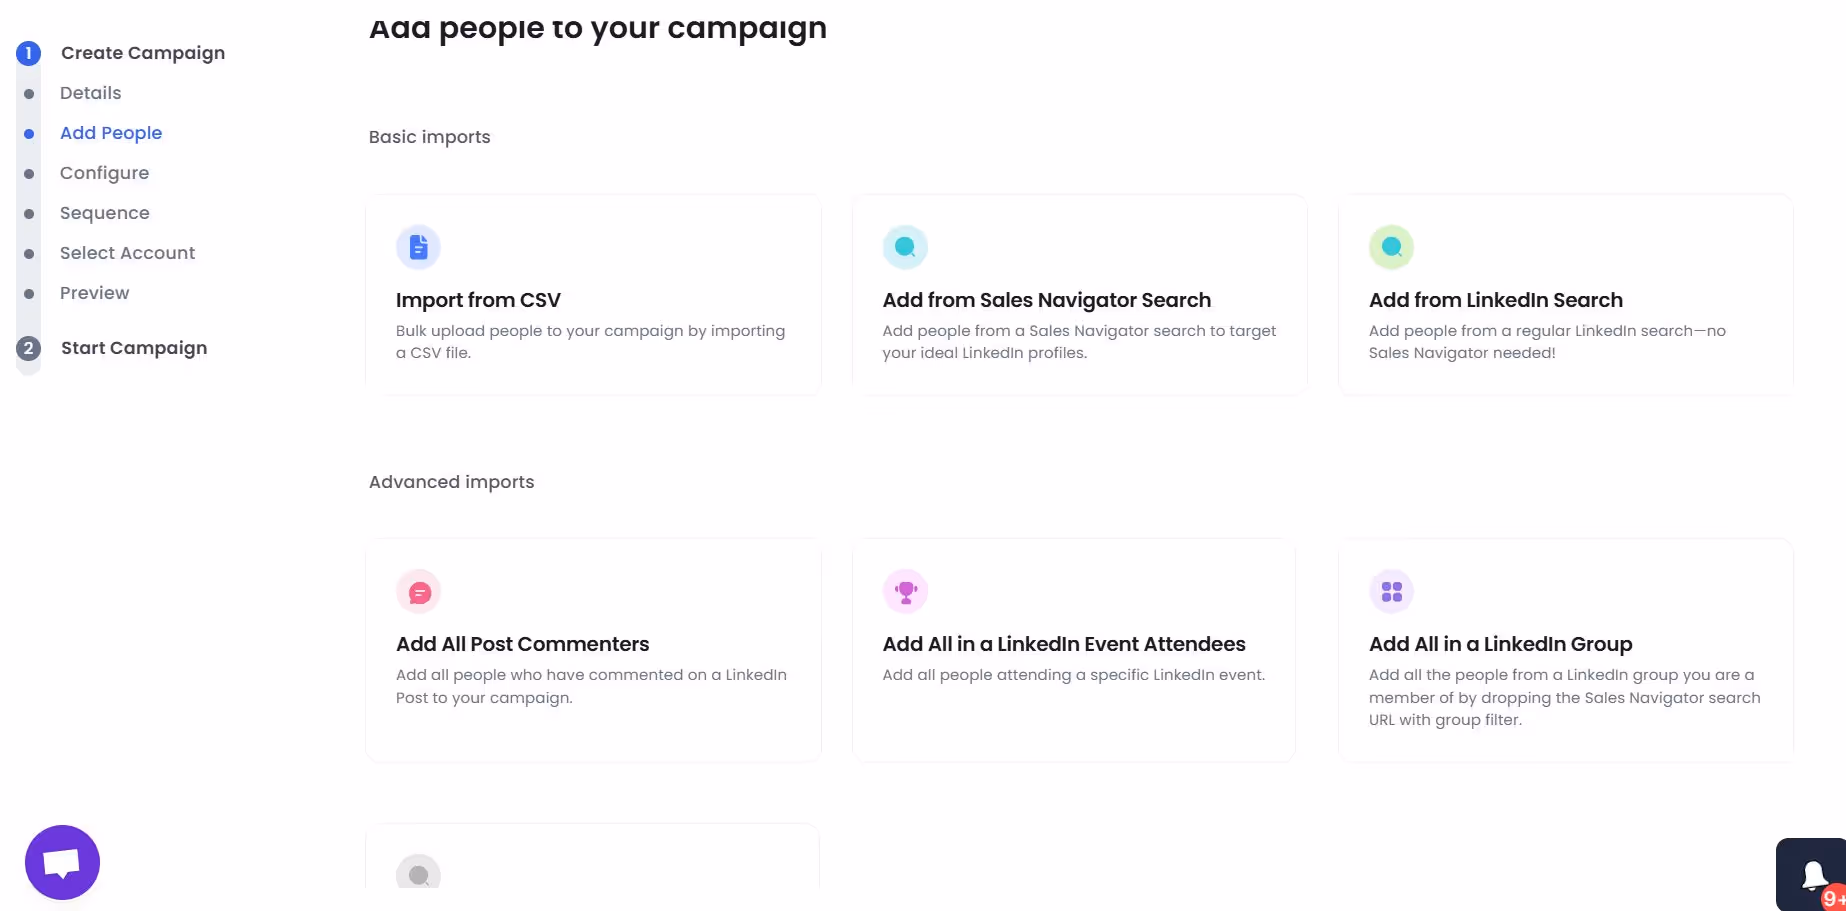Go to the Configure step
Viewport: 1846px width, 911px height.
tap(104, 172)
